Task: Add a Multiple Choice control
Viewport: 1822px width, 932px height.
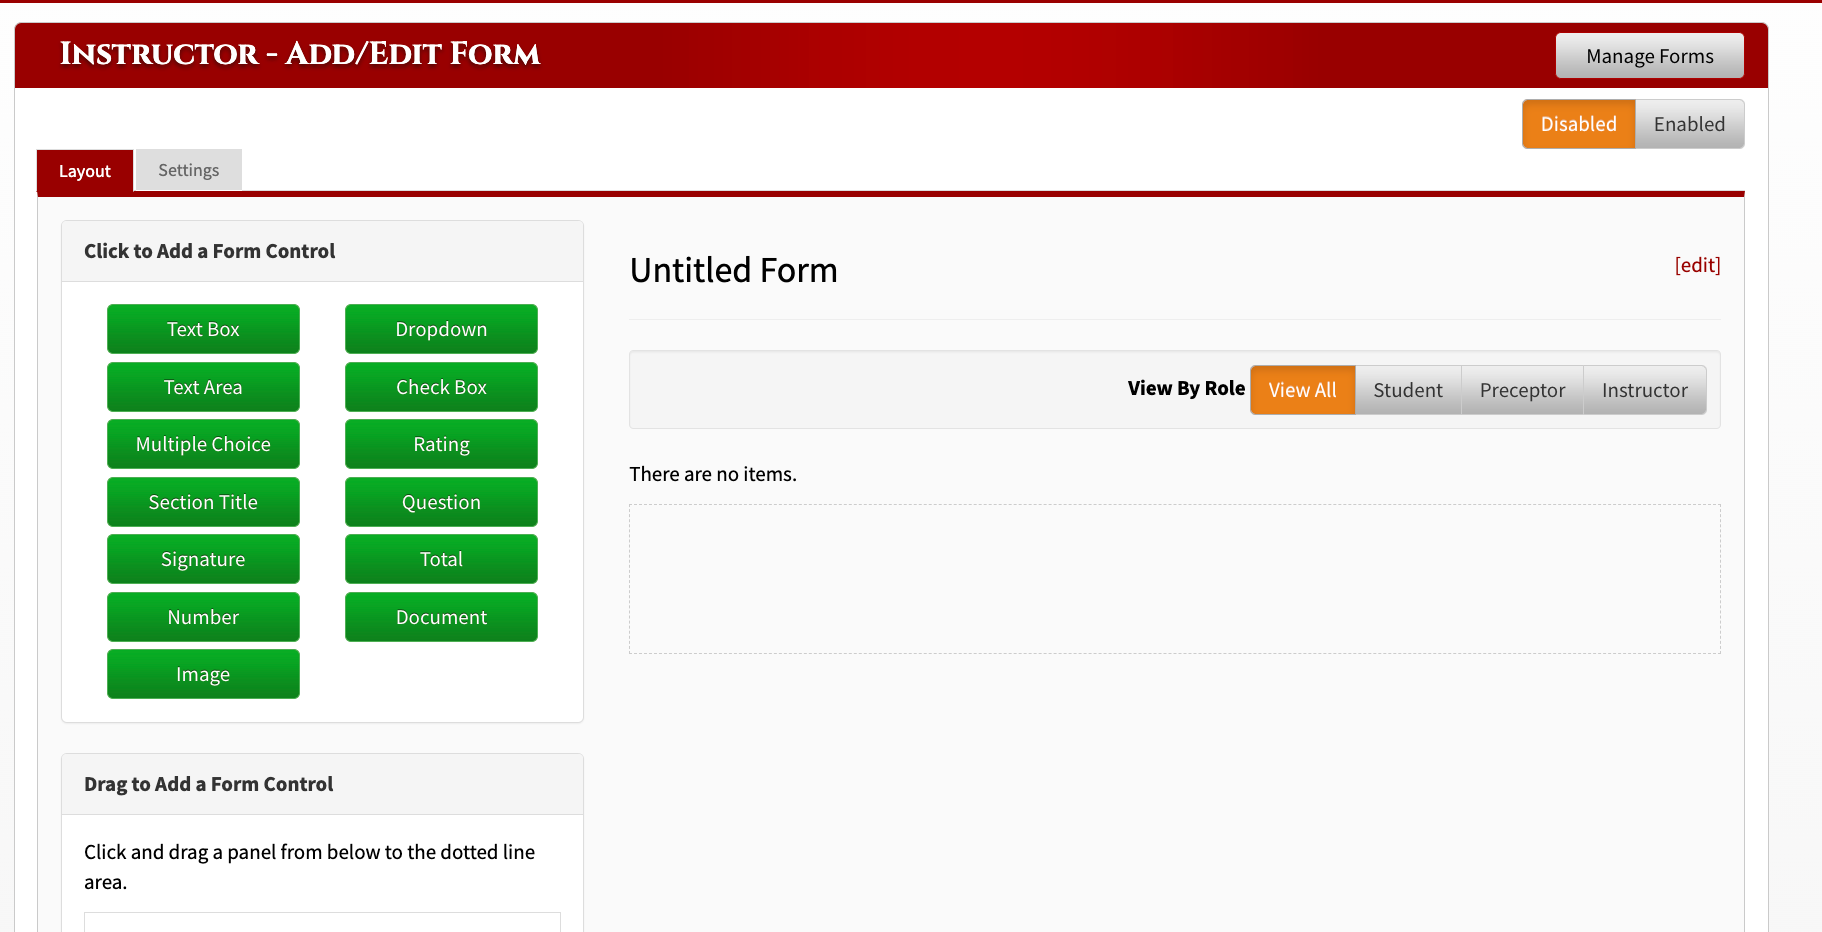Action: click(x=203, y=444)
